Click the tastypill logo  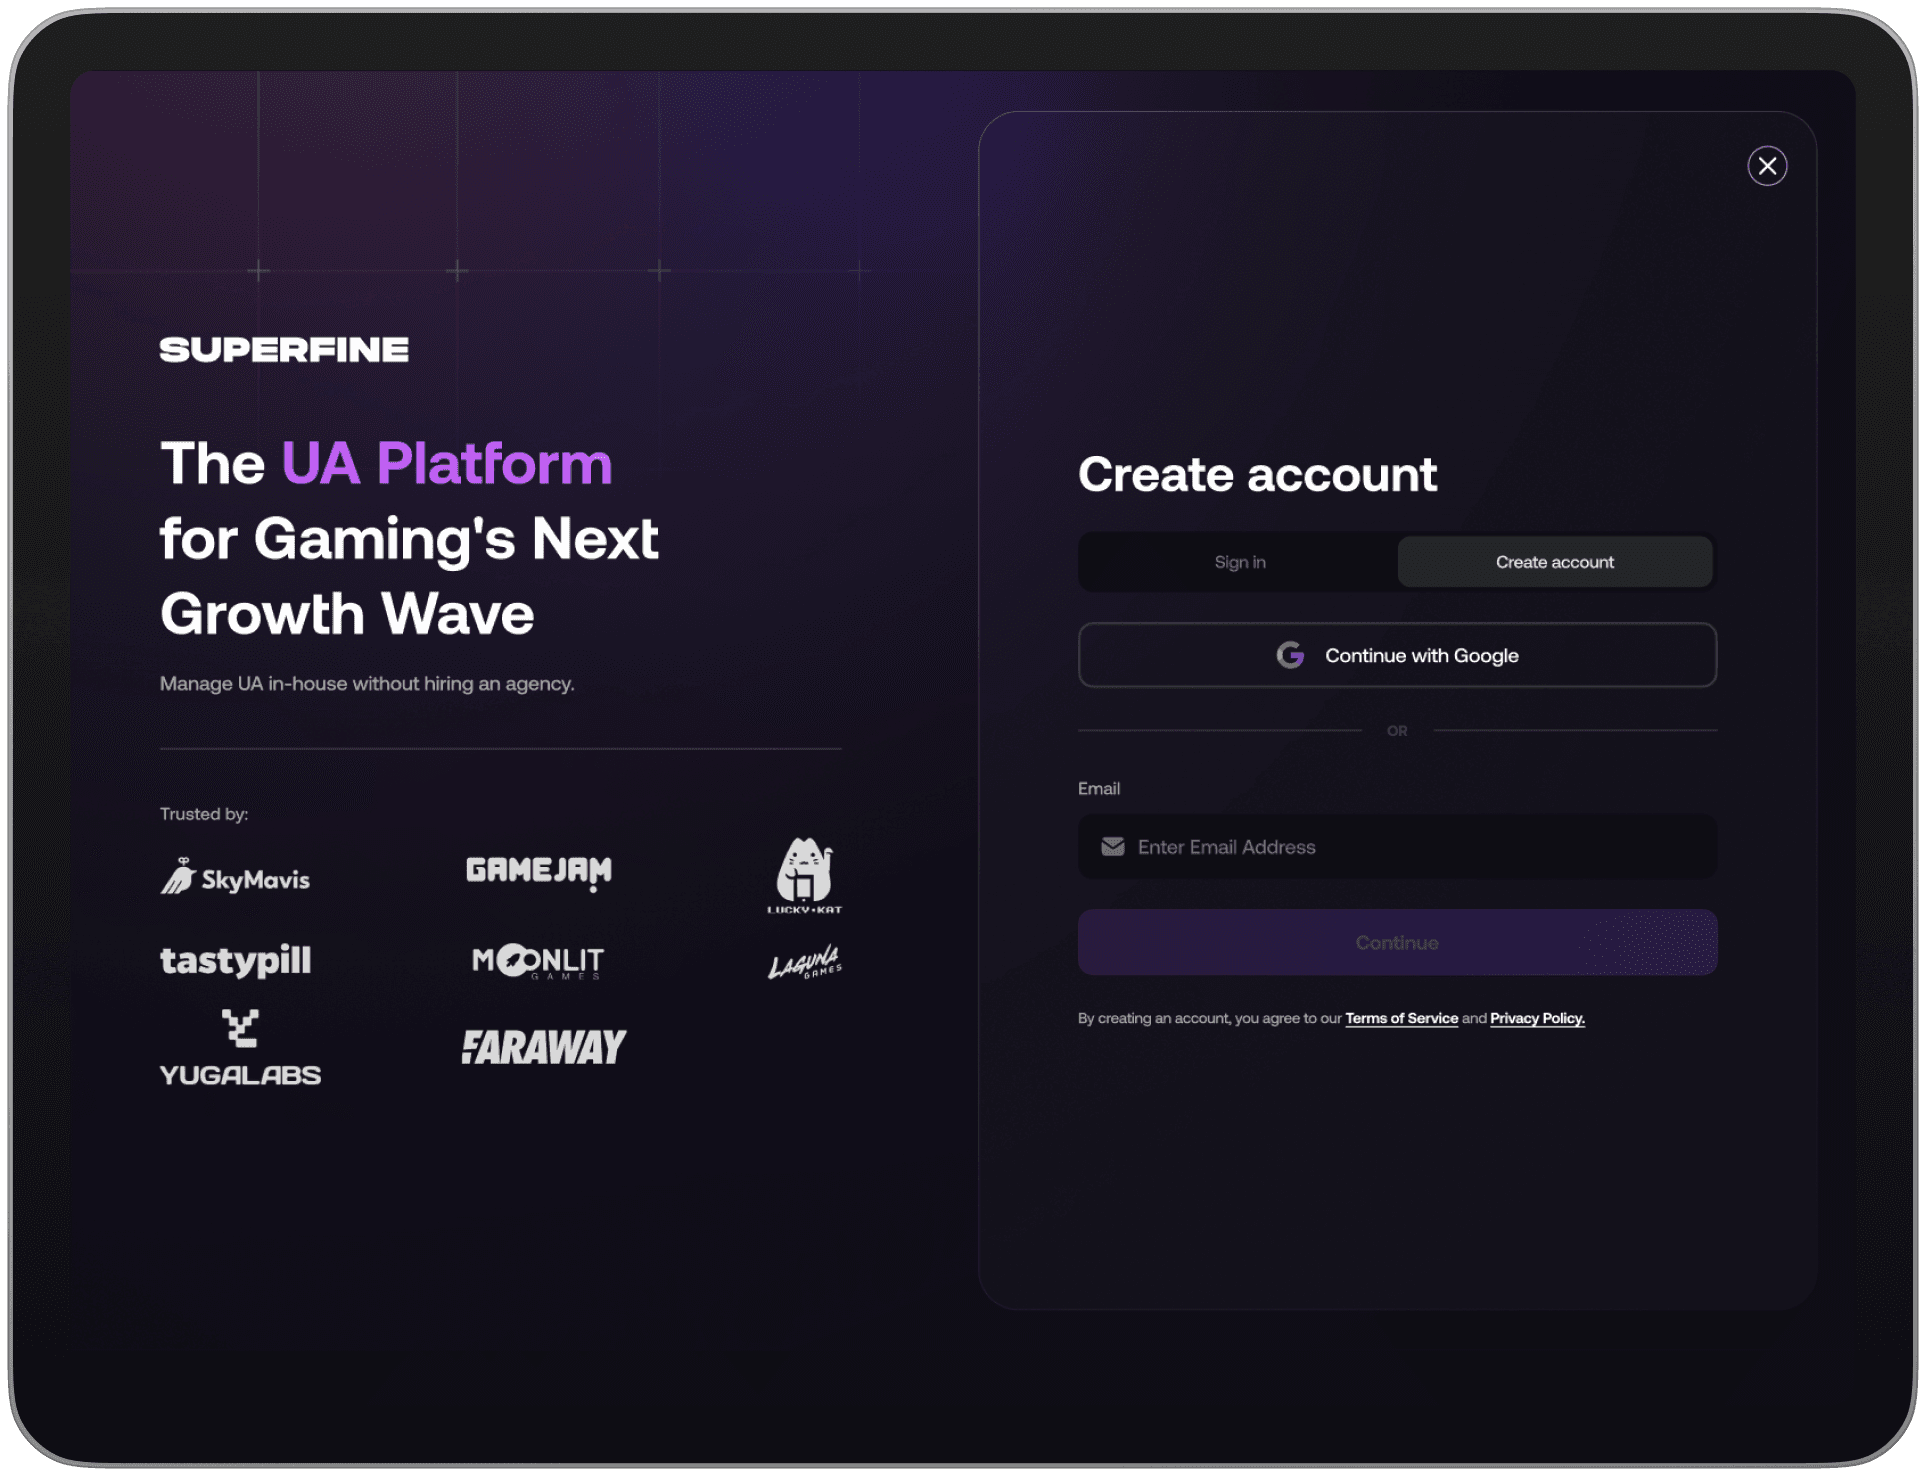(x=236, y=960)
